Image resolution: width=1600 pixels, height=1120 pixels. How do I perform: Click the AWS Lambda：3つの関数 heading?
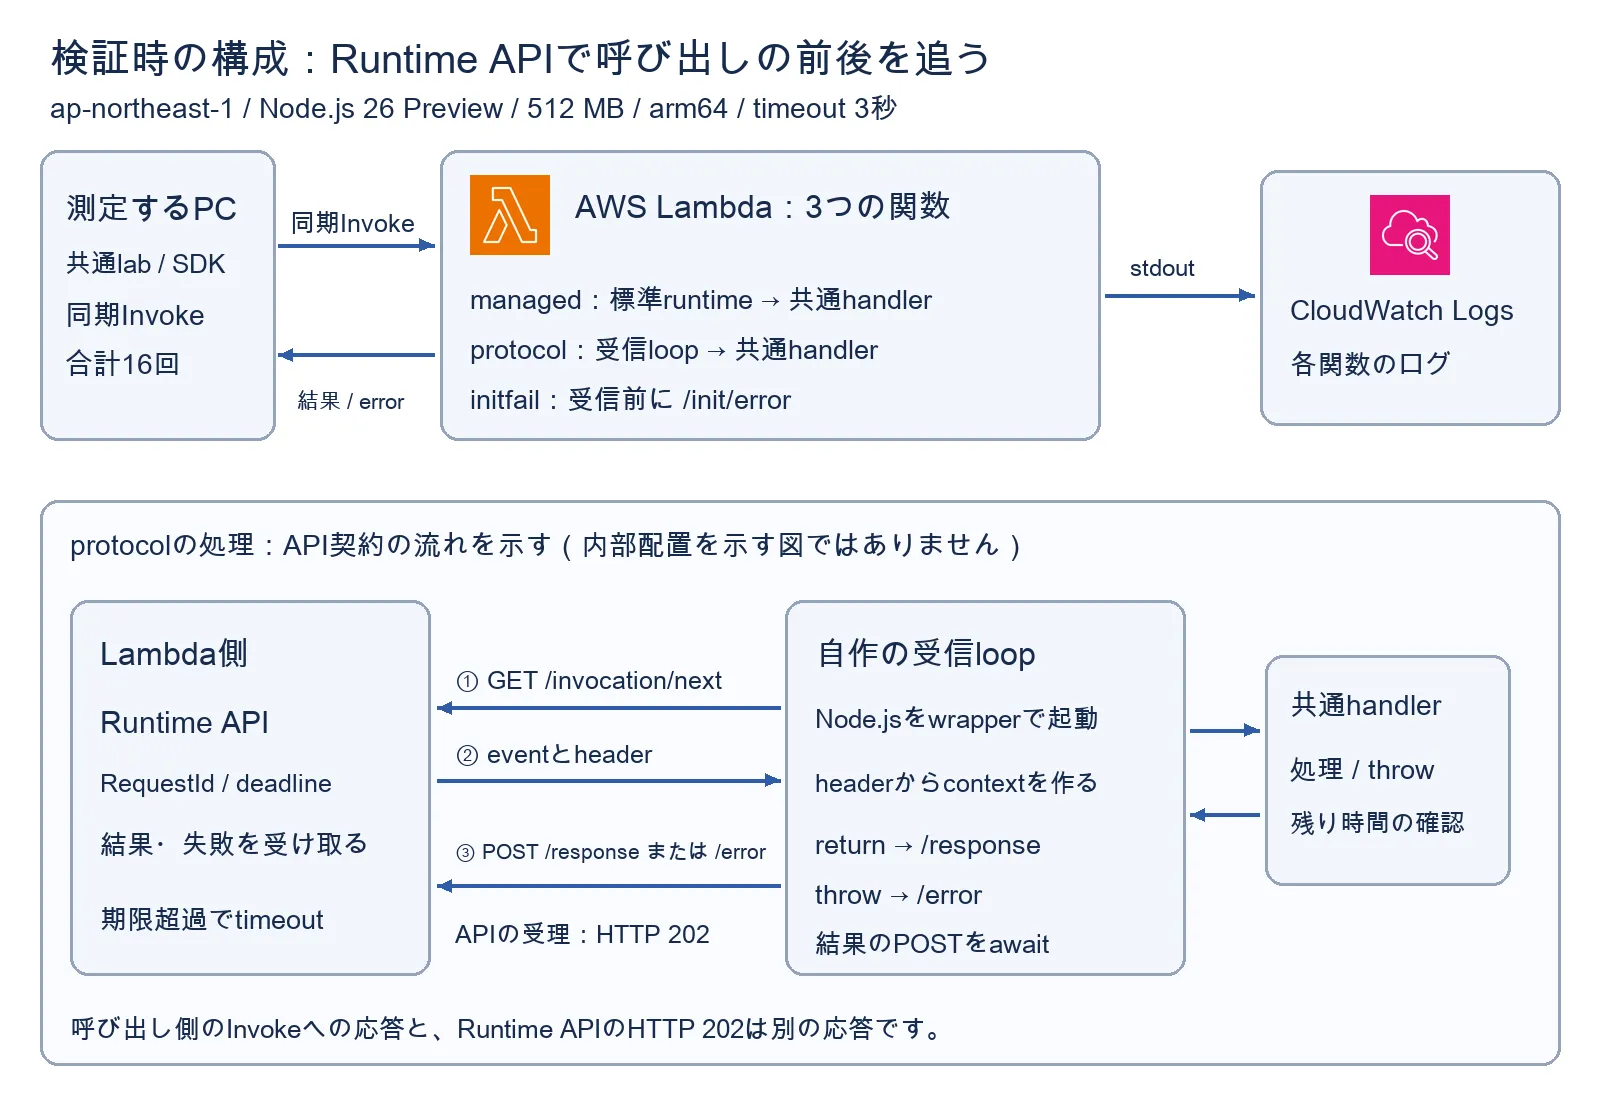pyautogui.click(x=762, y=207)
